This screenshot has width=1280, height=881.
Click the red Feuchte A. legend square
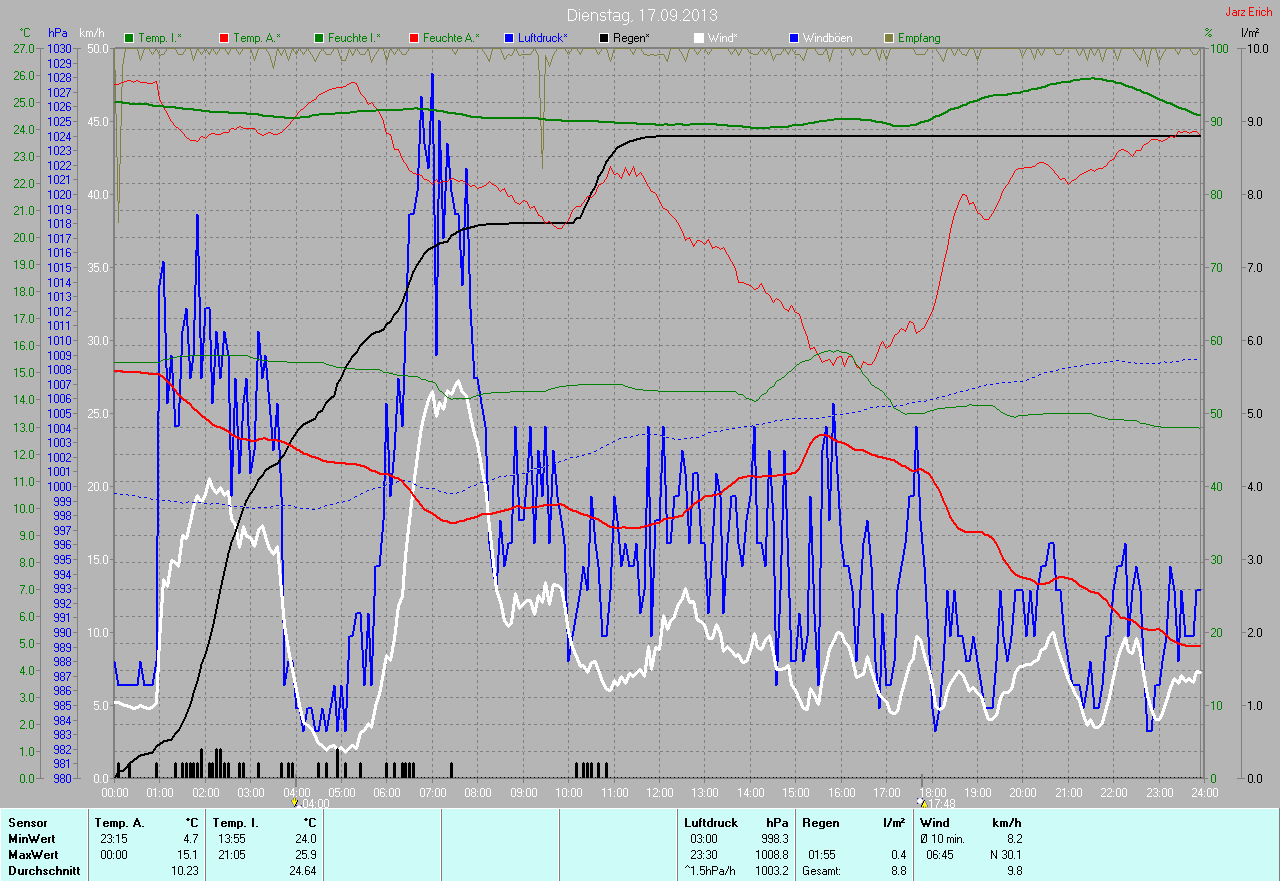413,38
